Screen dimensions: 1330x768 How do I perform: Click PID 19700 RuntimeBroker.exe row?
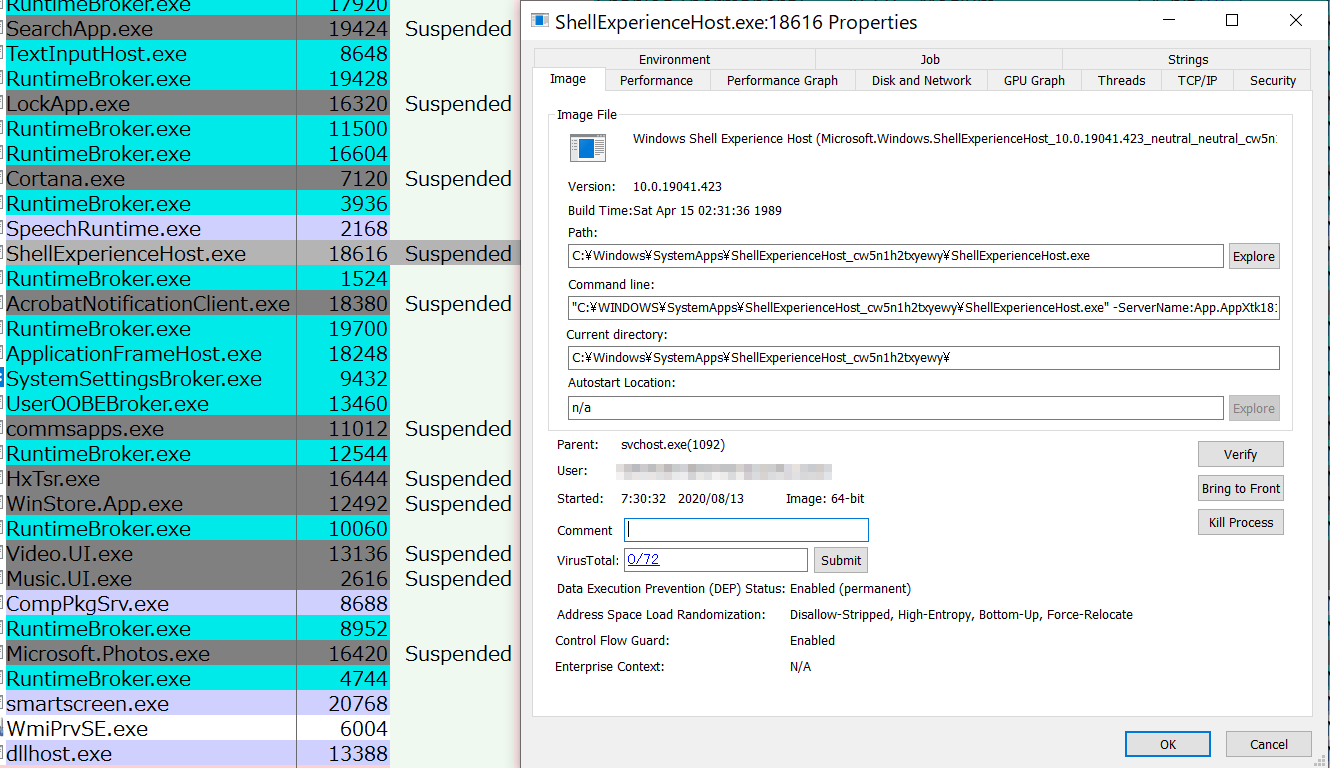click(x=197, y=329)
